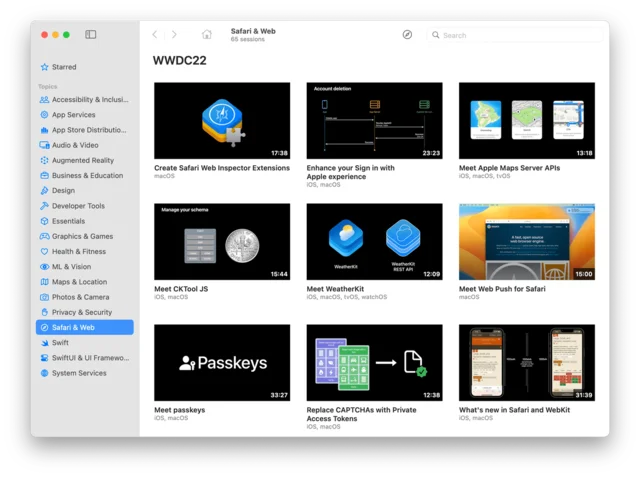Click the Meet Web Push for Safari title

coord(502,289)
